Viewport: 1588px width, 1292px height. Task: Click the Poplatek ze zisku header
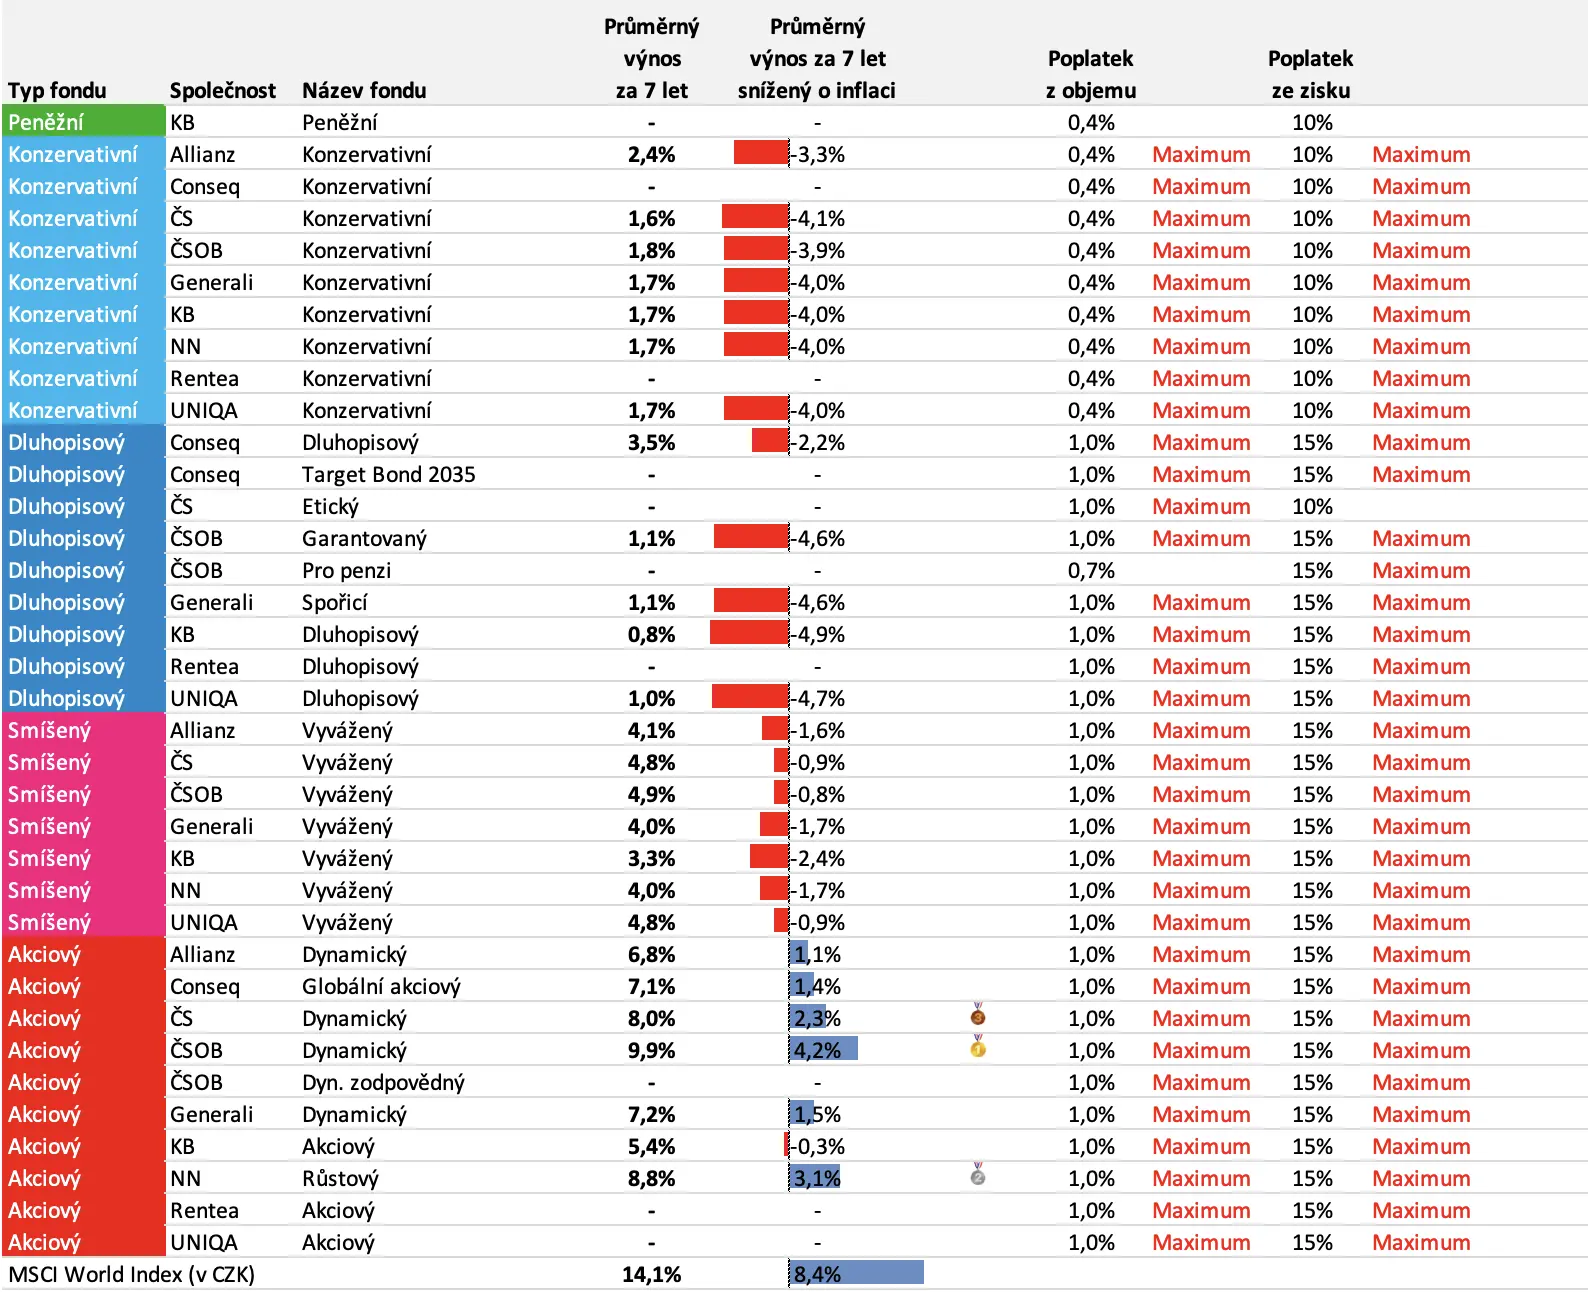click(x=1311, y=74)
